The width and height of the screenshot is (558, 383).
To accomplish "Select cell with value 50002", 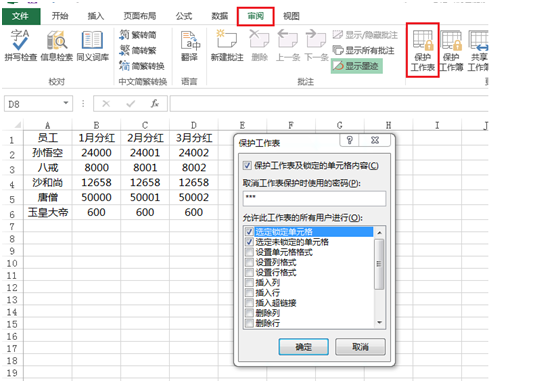I will point(194,197).
